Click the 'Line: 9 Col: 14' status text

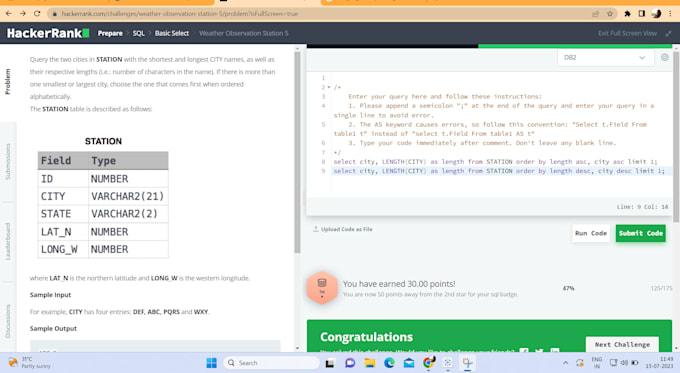point(642,207)
